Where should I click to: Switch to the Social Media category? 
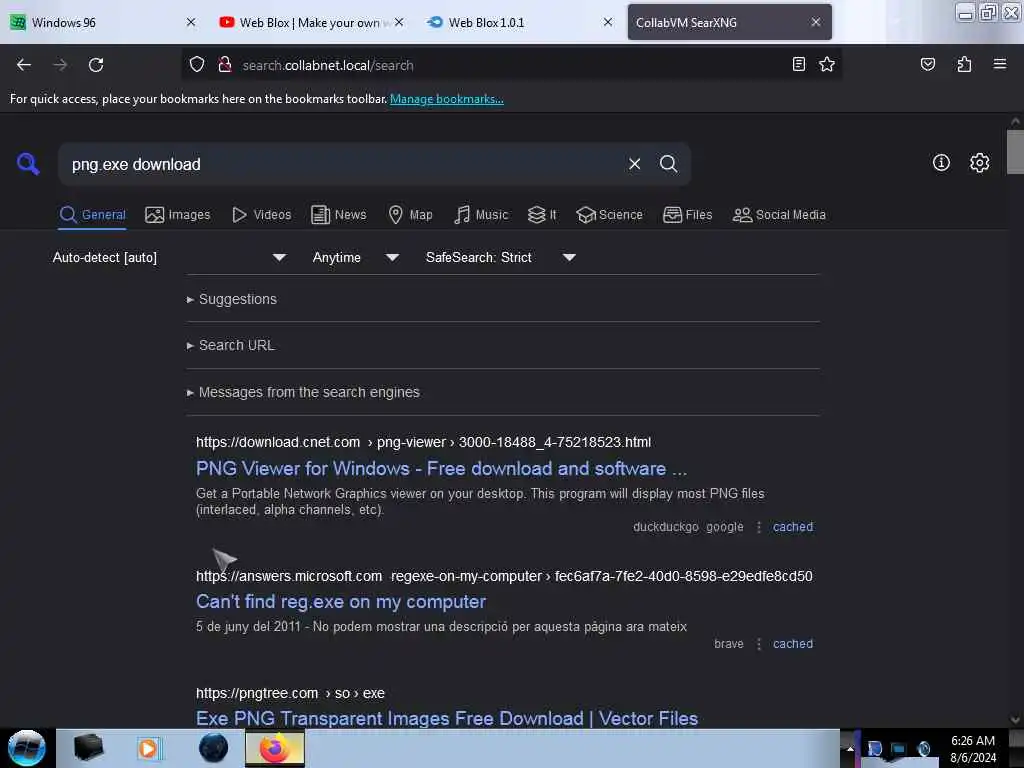coord(778,215)
